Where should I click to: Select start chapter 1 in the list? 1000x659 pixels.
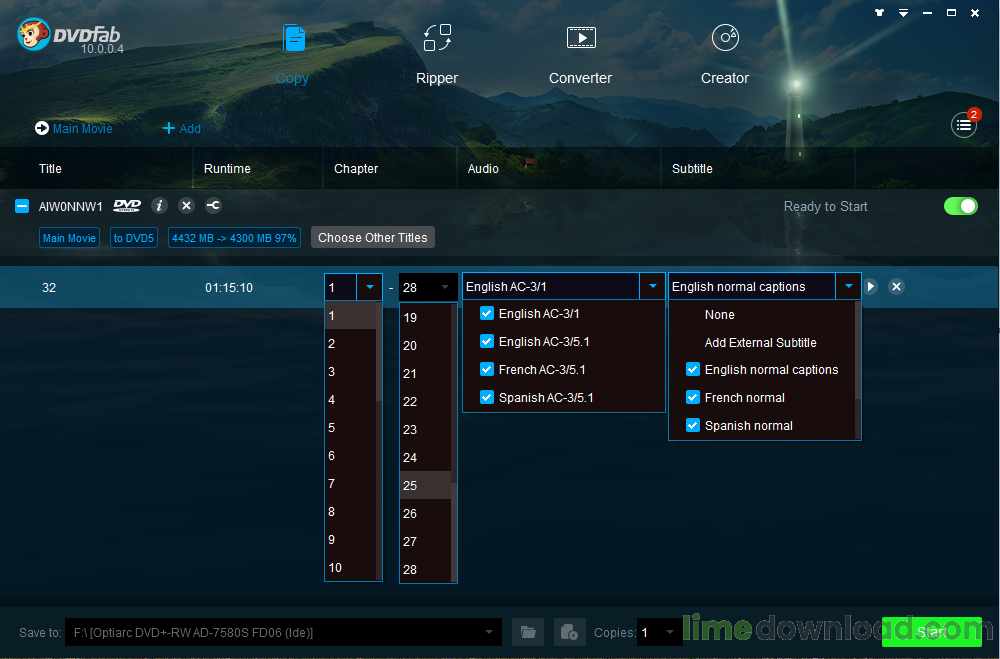[x=351, y=315]
